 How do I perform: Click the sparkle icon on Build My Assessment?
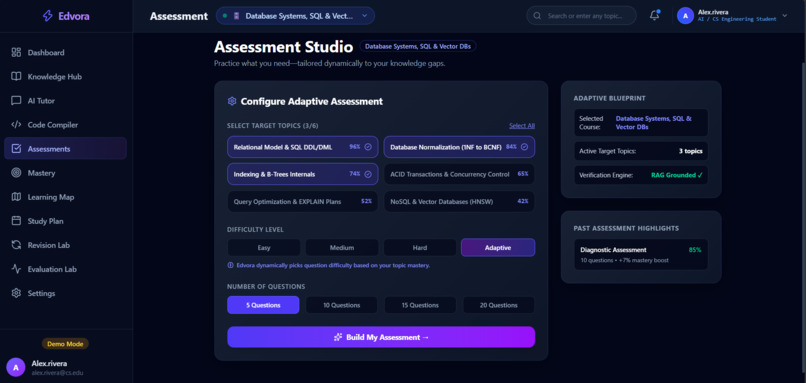338,337
